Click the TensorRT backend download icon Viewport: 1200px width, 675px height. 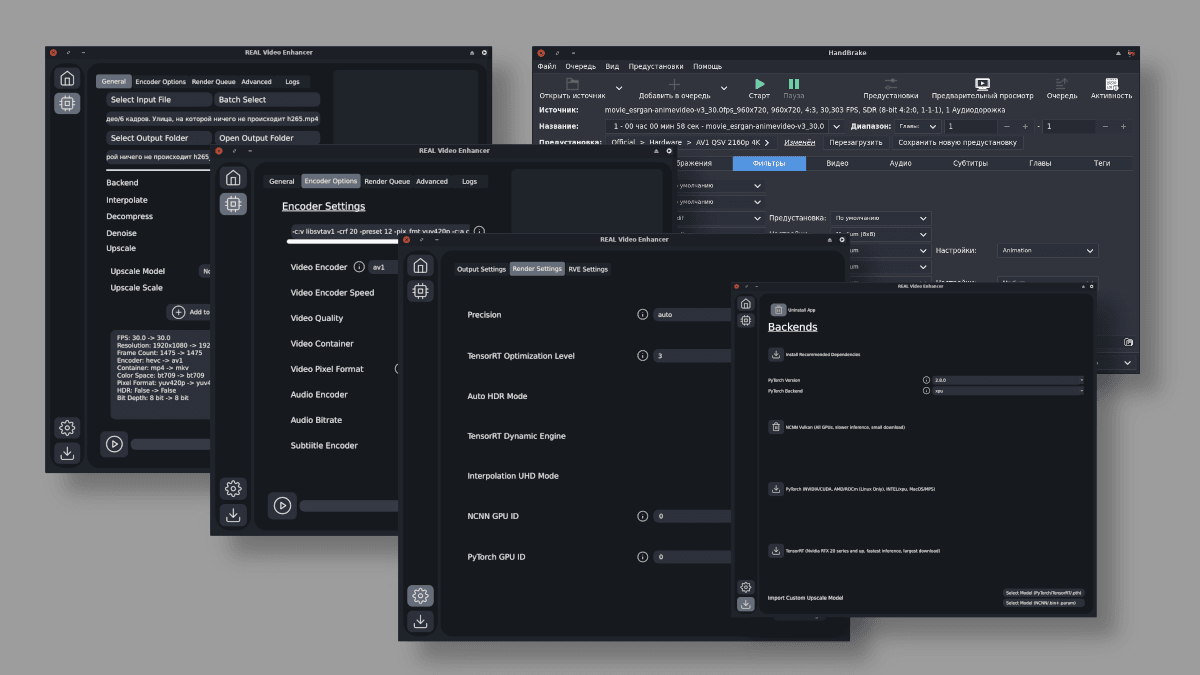[x=775, y=550]
